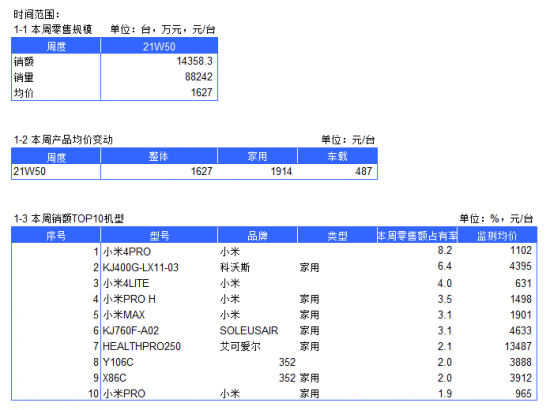The image size is (550, 410).
Task: Select the 类型 column header
Action: coord(337,236)
